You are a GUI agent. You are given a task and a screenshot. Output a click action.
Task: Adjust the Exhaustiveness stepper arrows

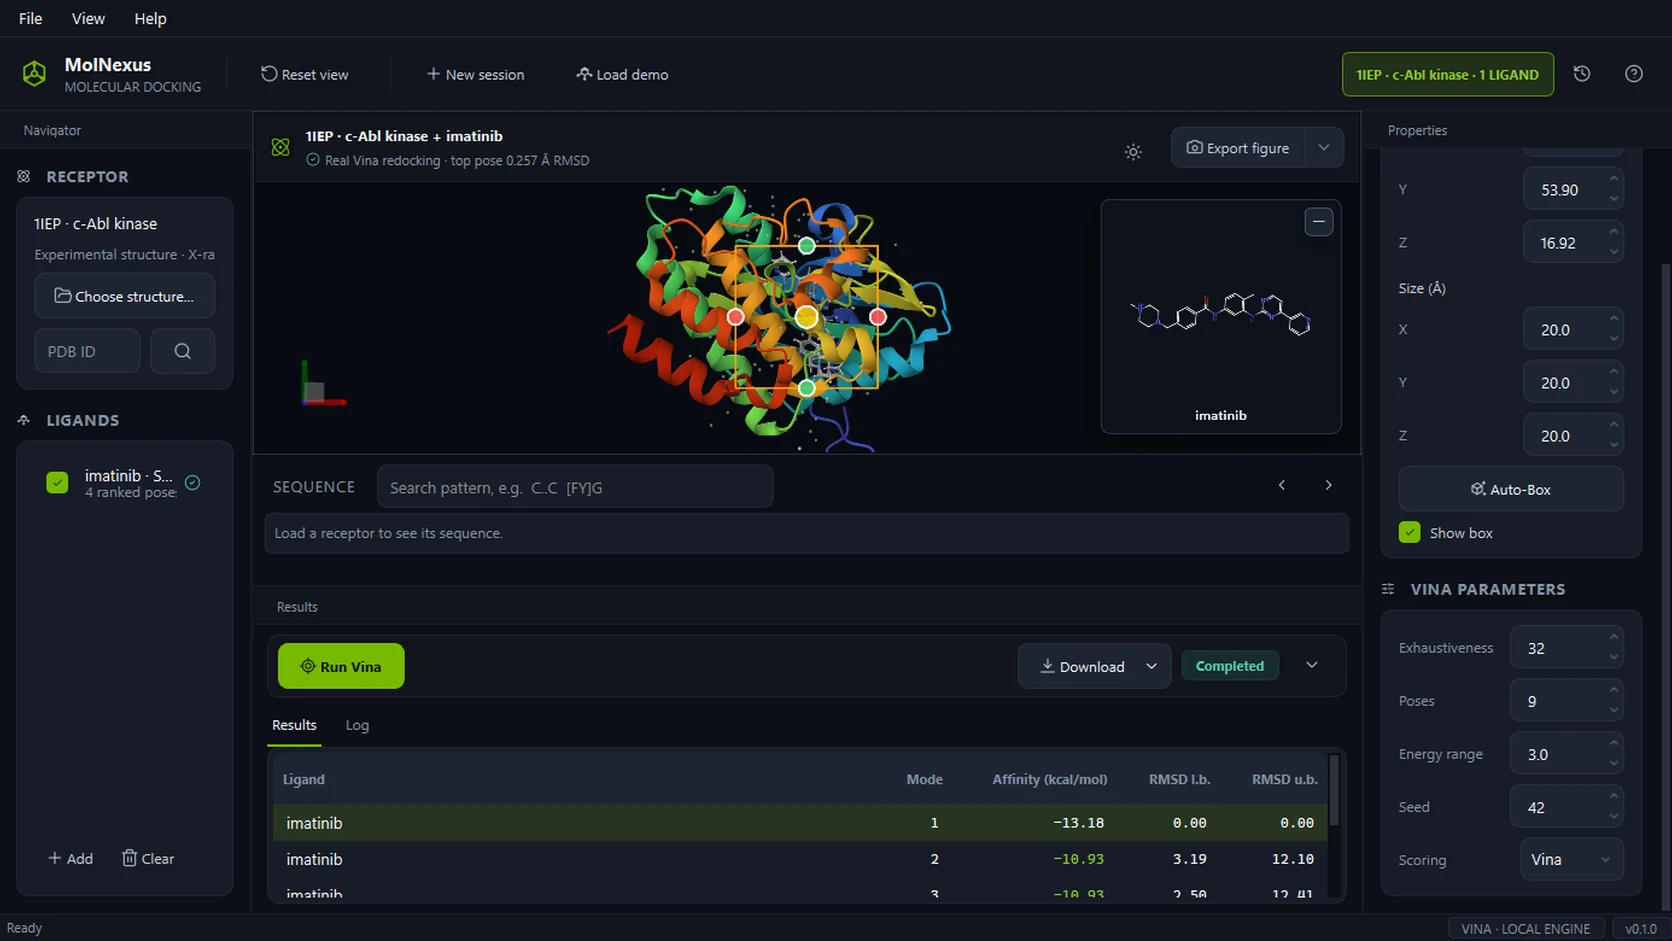click(x=1613, y=647)
